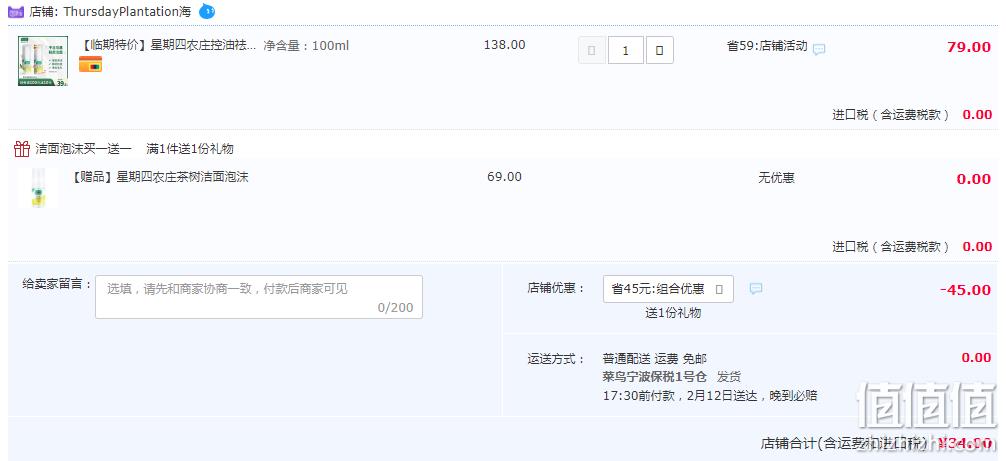Click the speech bubble icon beside store discount dropdown

756,289
